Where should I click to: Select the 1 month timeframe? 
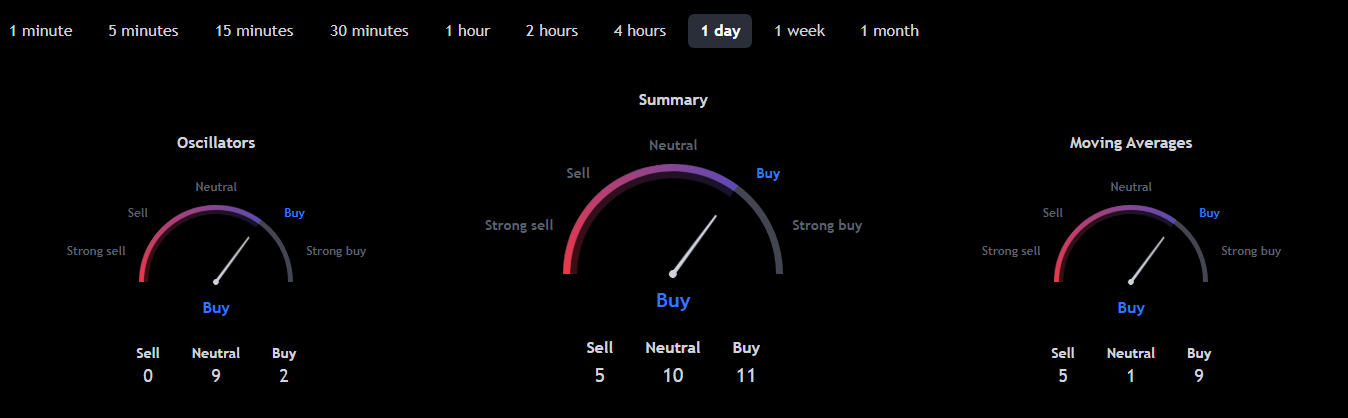pos(889,31)
